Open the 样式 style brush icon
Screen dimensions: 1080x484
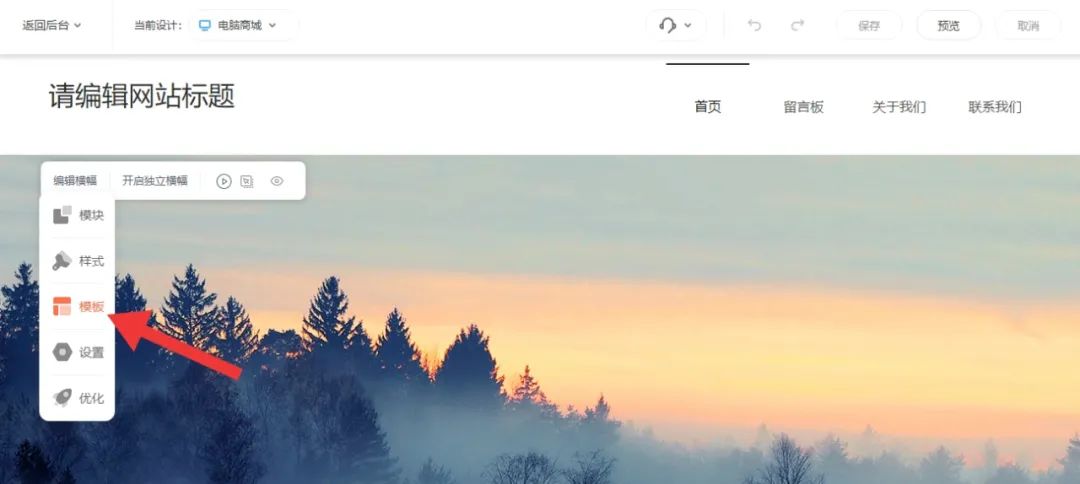(x=62, y=261)
